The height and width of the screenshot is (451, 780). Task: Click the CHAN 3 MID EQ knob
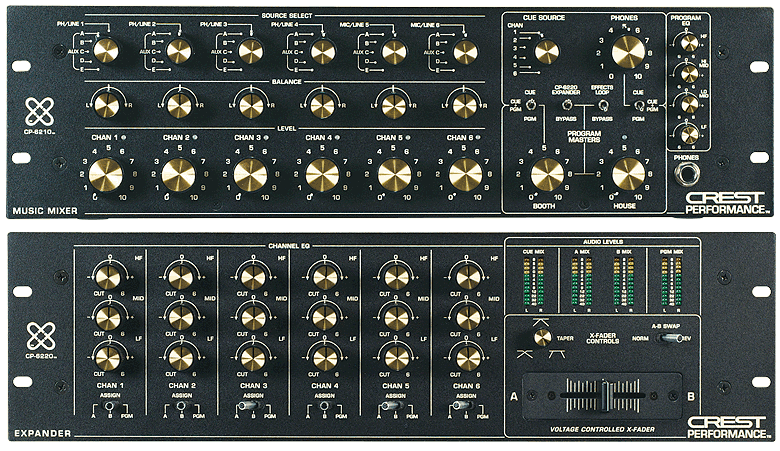pyautogui.click(x=253, y=317)
